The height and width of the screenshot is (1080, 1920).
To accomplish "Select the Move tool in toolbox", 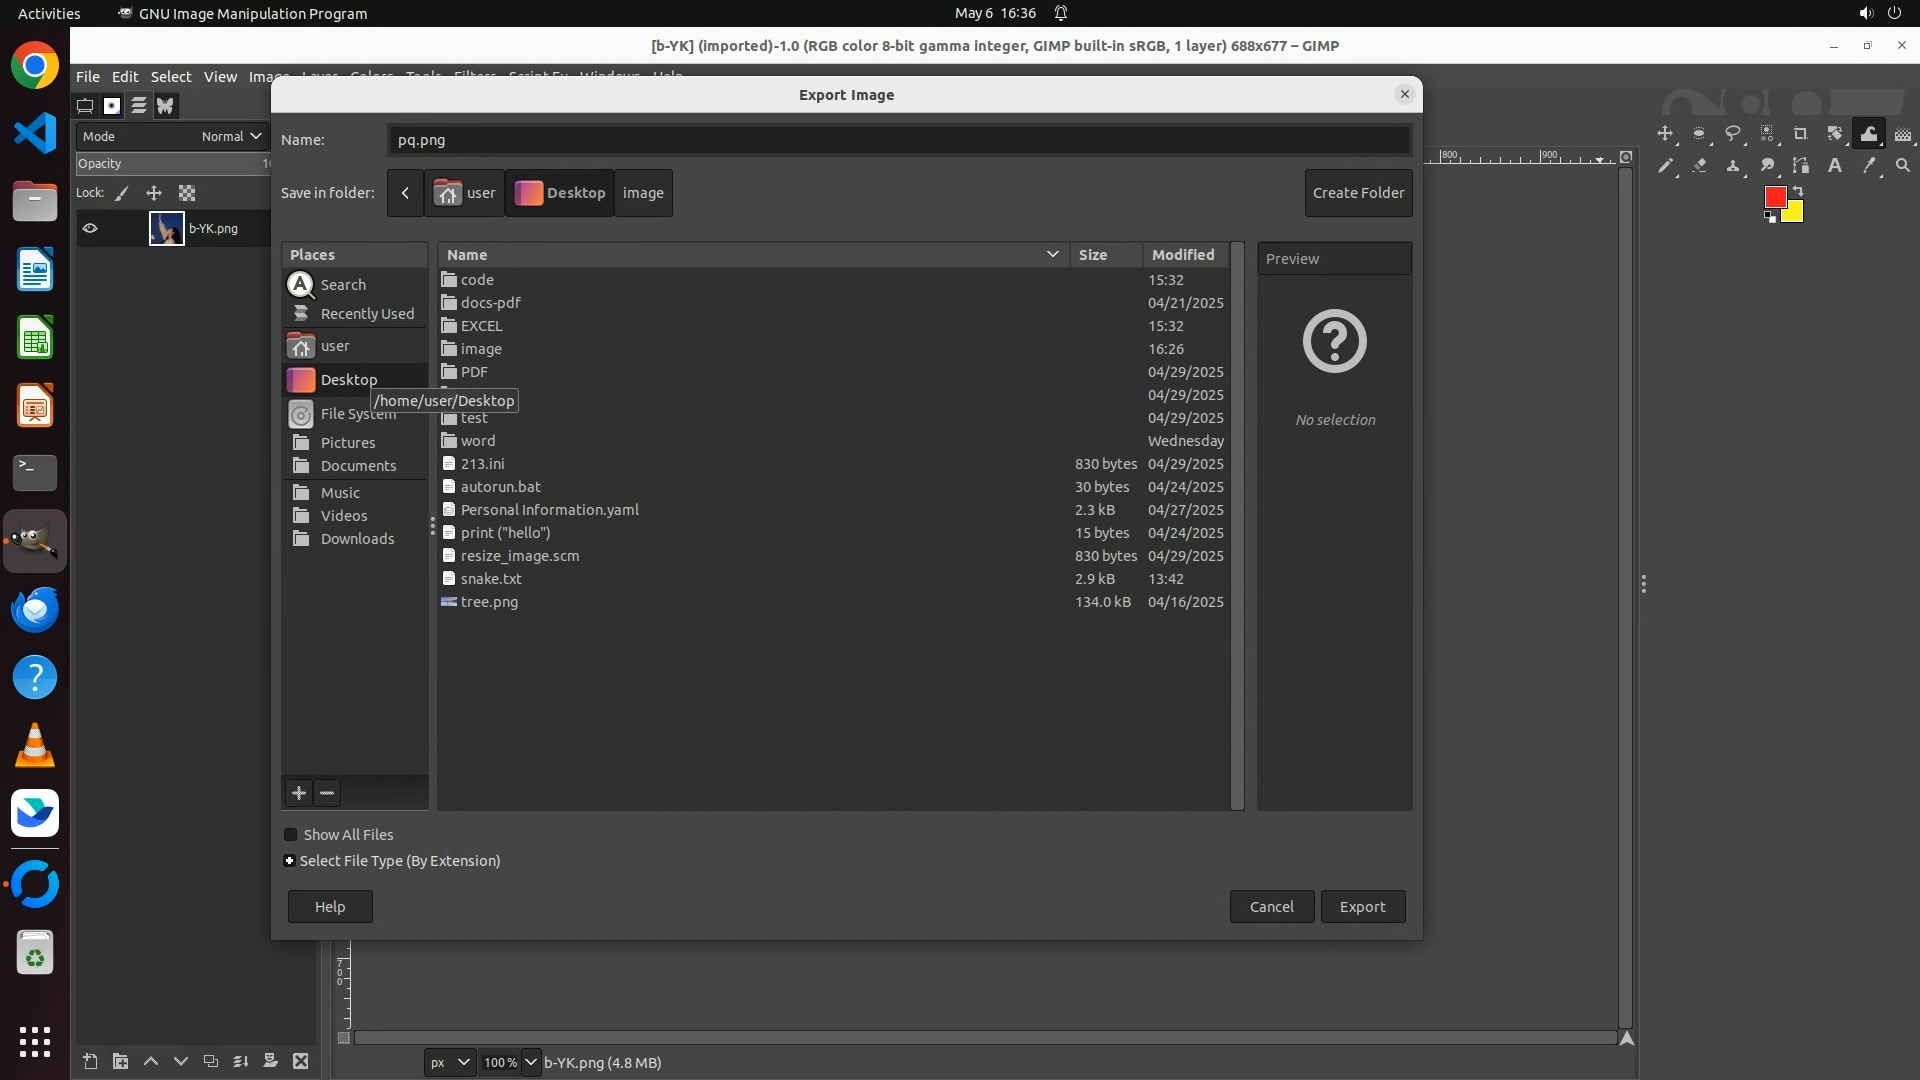I will pyautogui.click(x=1665, y=133).
